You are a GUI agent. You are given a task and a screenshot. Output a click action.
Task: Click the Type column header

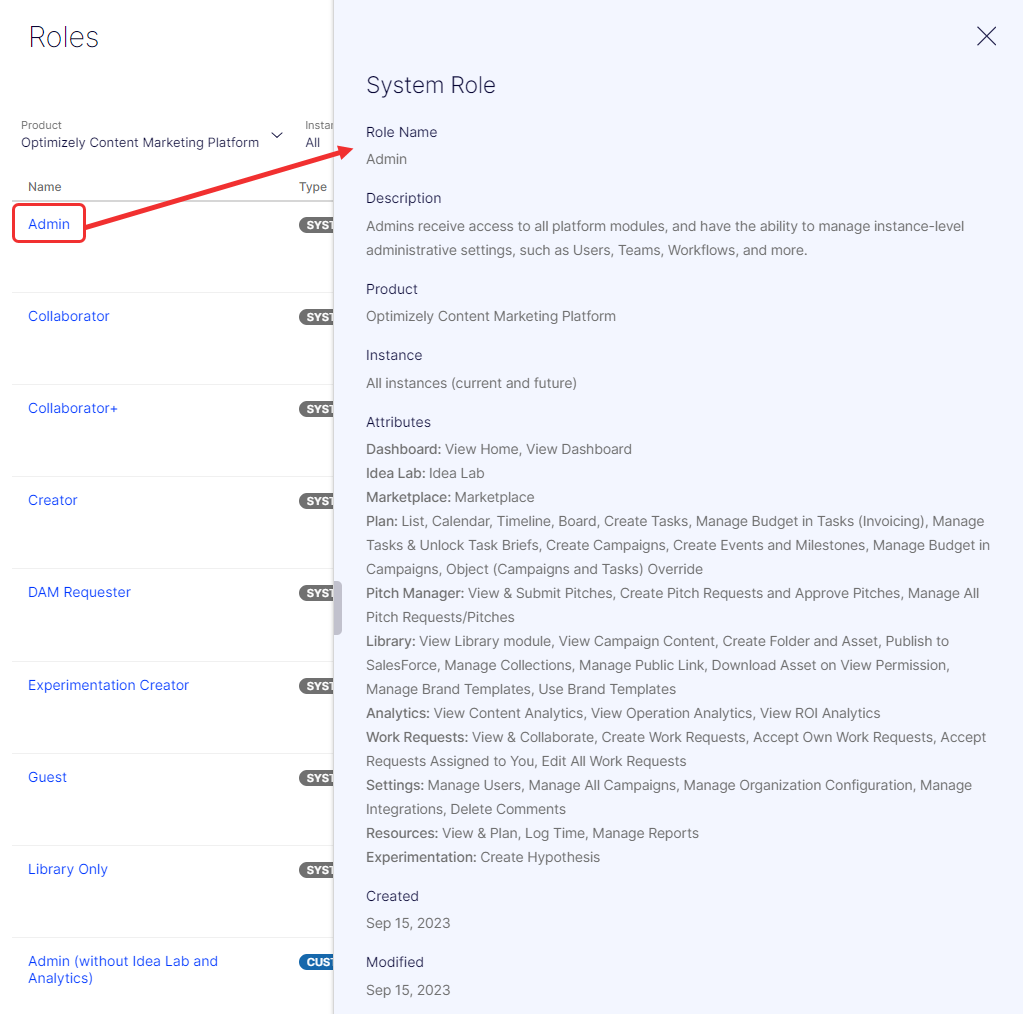[x=312, y=187]
